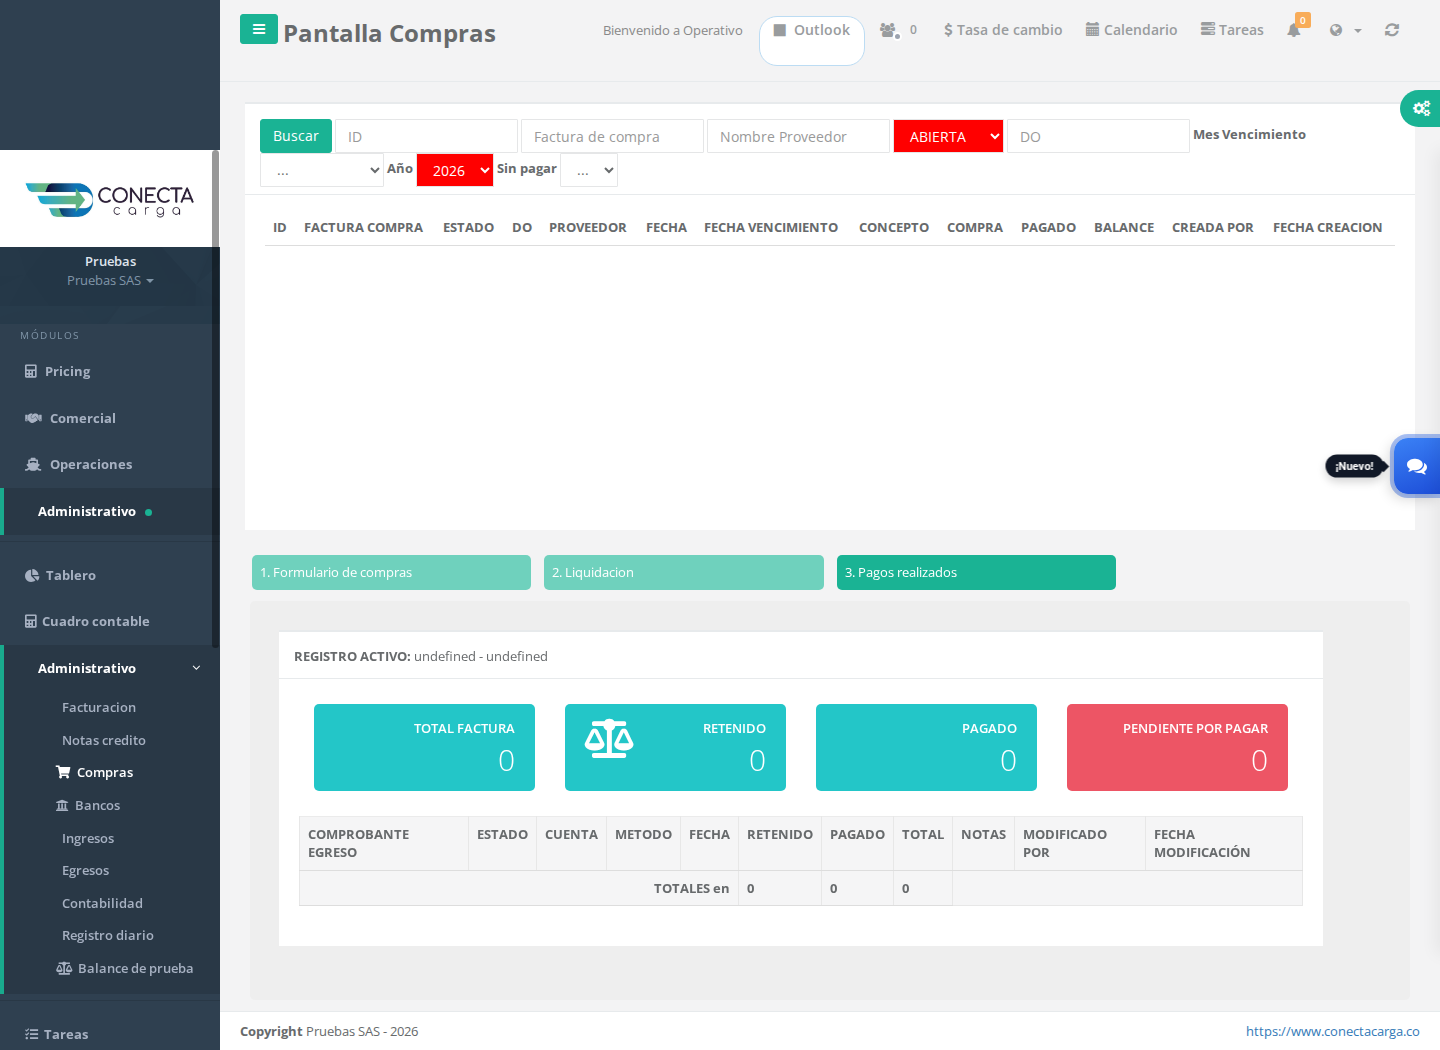The height and width of the screenshot is (1050, 1440).
Task: Focus the Nombre Proveedor field
Action: pyautogui.click(x=798, y=136)
